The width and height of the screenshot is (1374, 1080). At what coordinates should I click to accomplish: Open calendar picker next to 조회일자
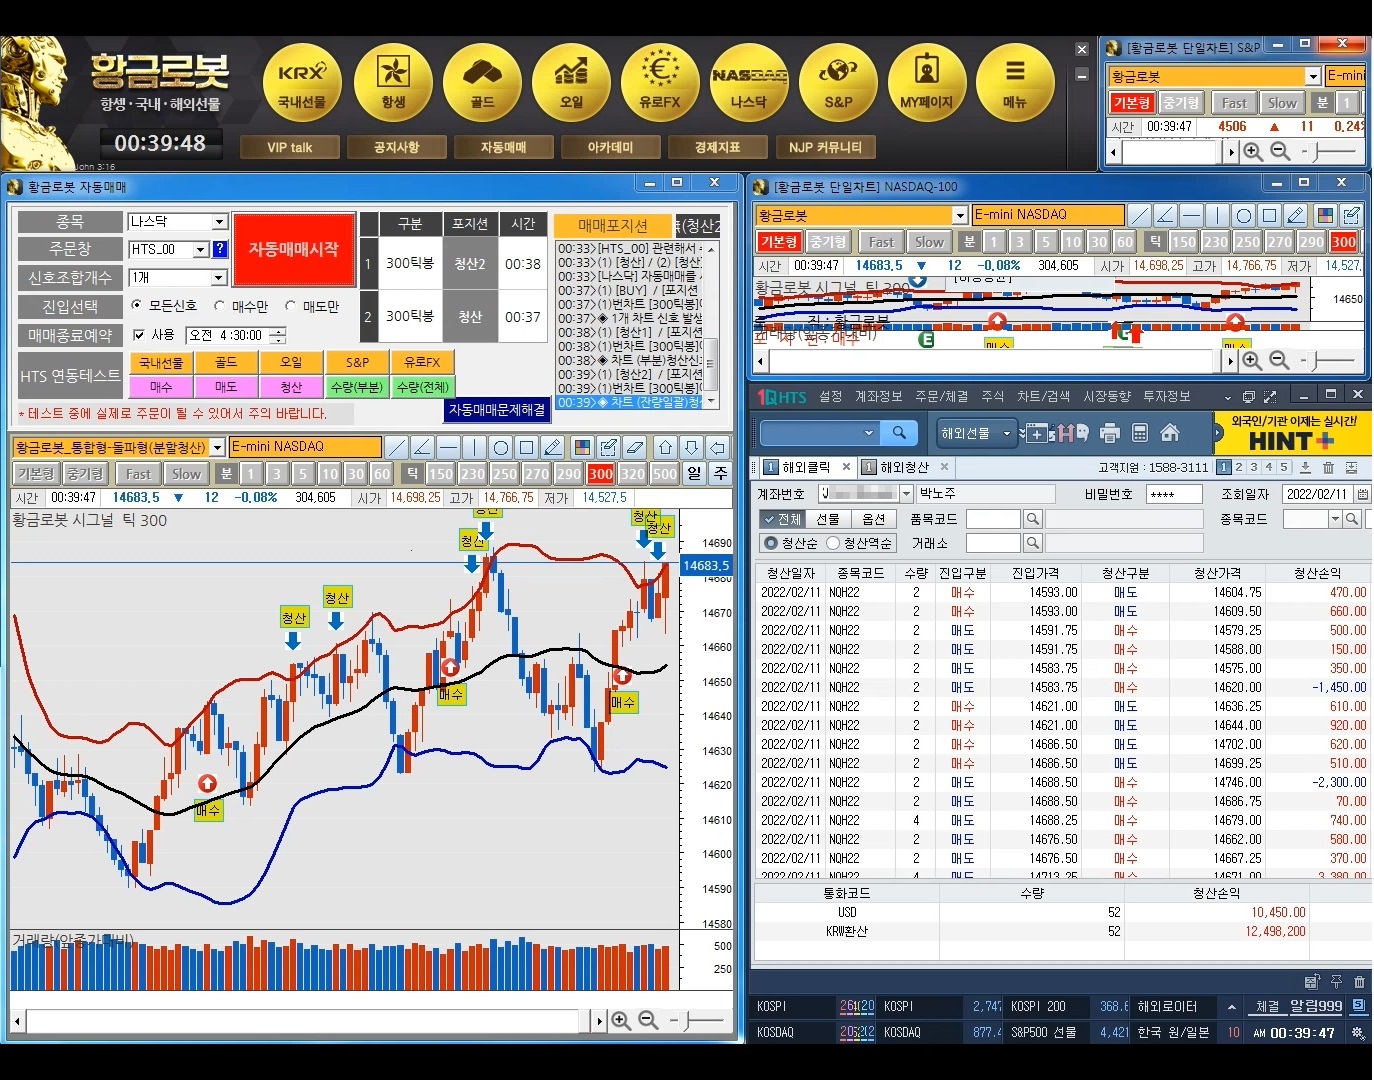click(x=1363, y=494)
